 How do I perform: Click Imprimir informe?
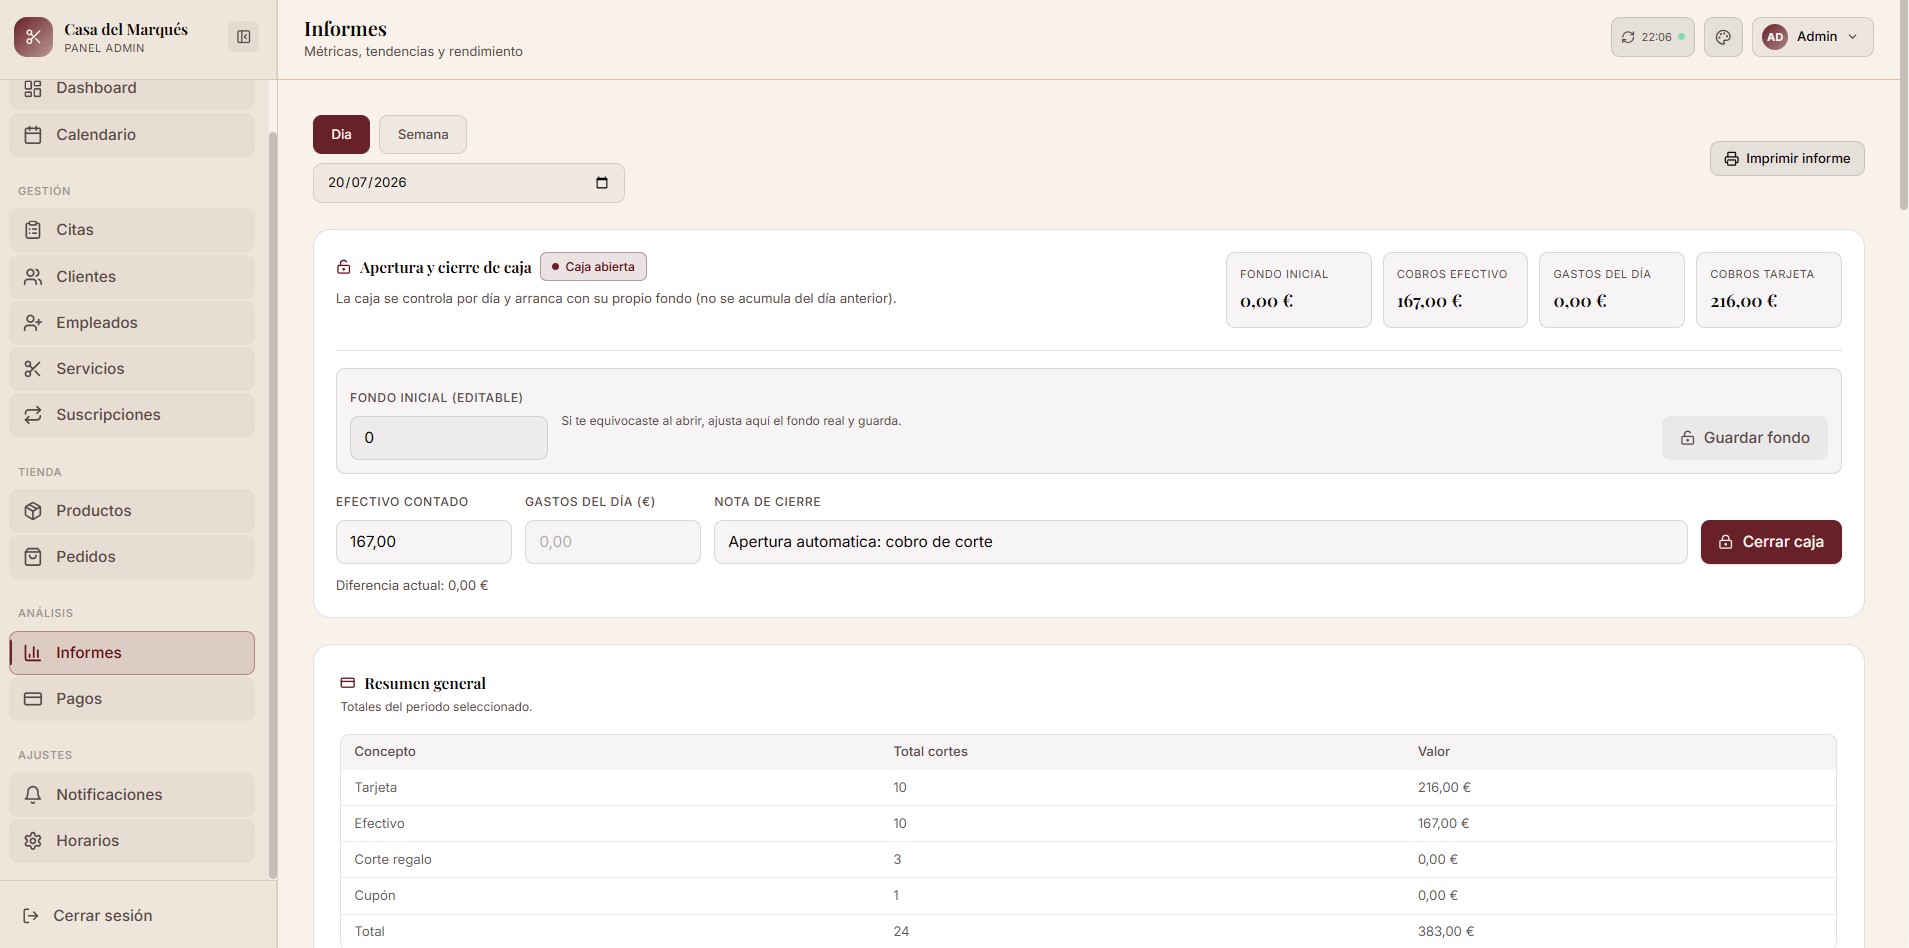point(1787,158)
